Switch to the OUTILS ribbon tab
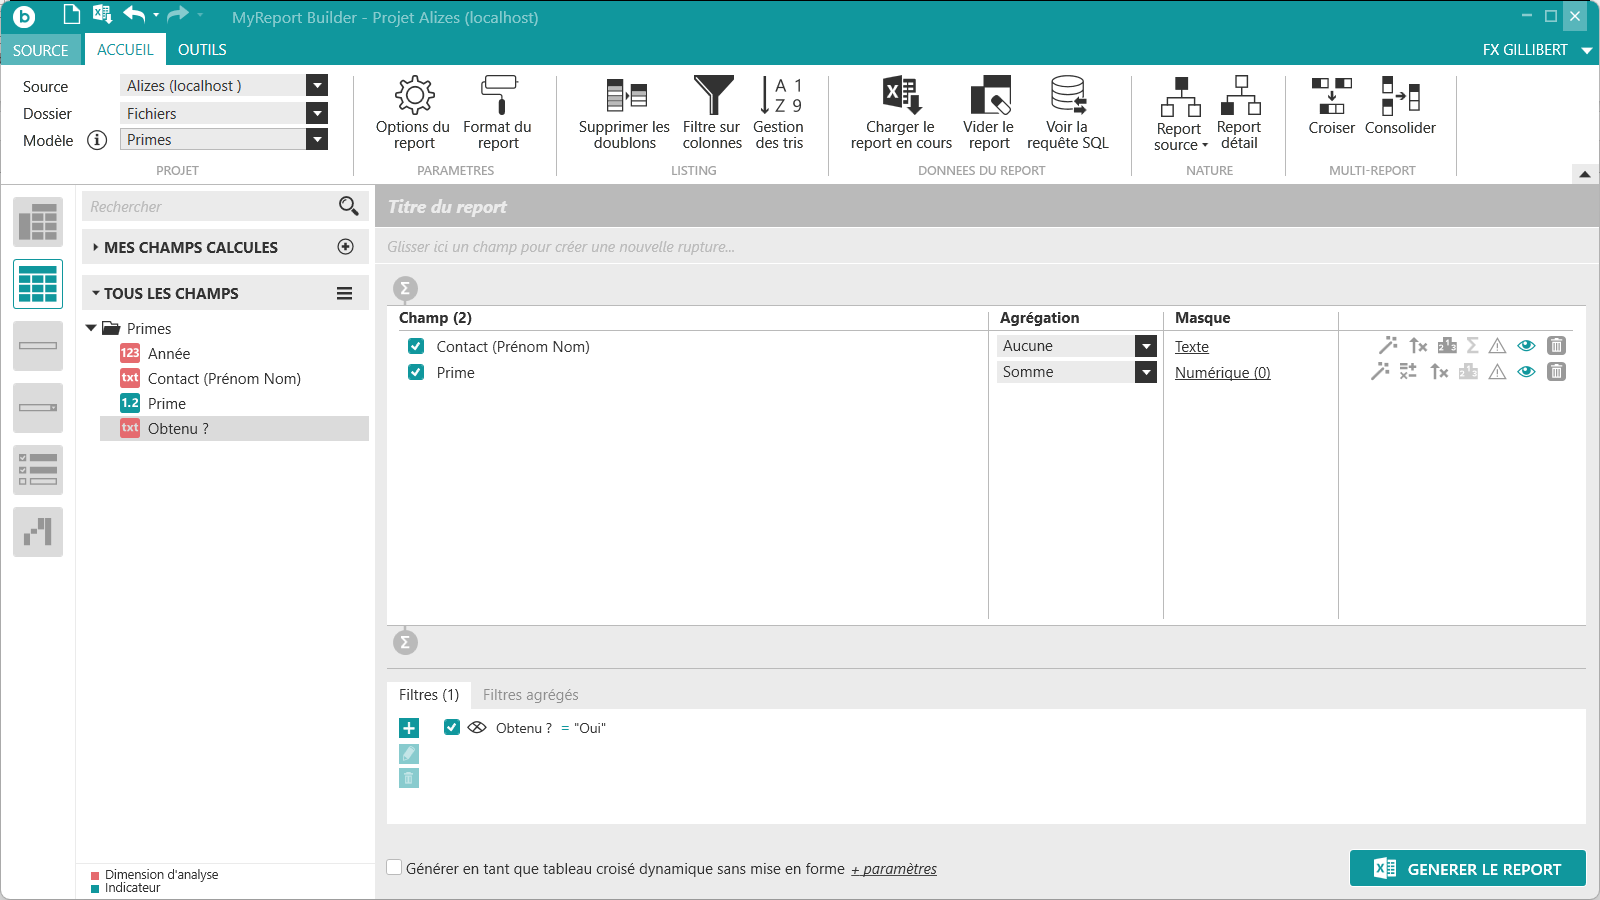 tap(202, 50)
